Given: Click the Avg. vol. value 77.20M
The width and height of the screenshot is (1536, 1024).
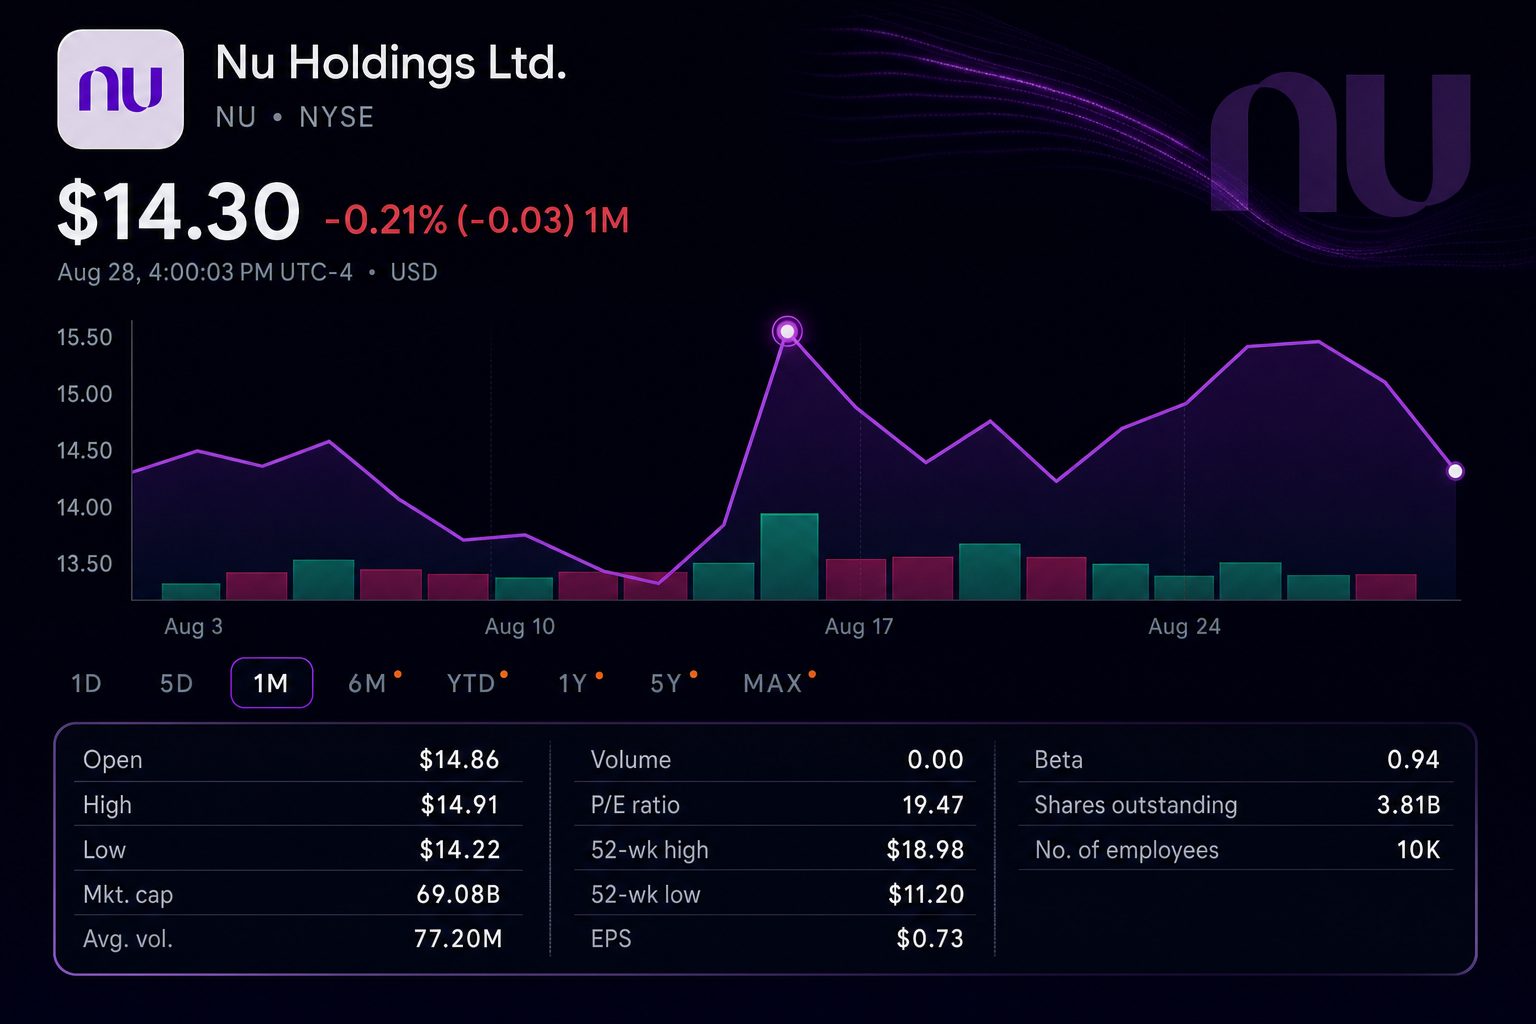Looking at the screenshot, I should pos(458,939).
